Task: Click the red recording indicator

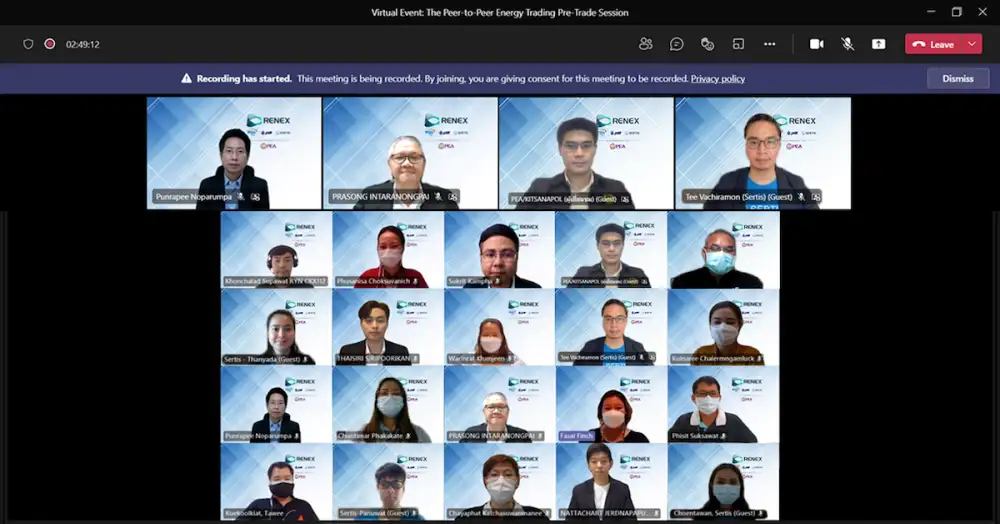Action: (49, 44)
